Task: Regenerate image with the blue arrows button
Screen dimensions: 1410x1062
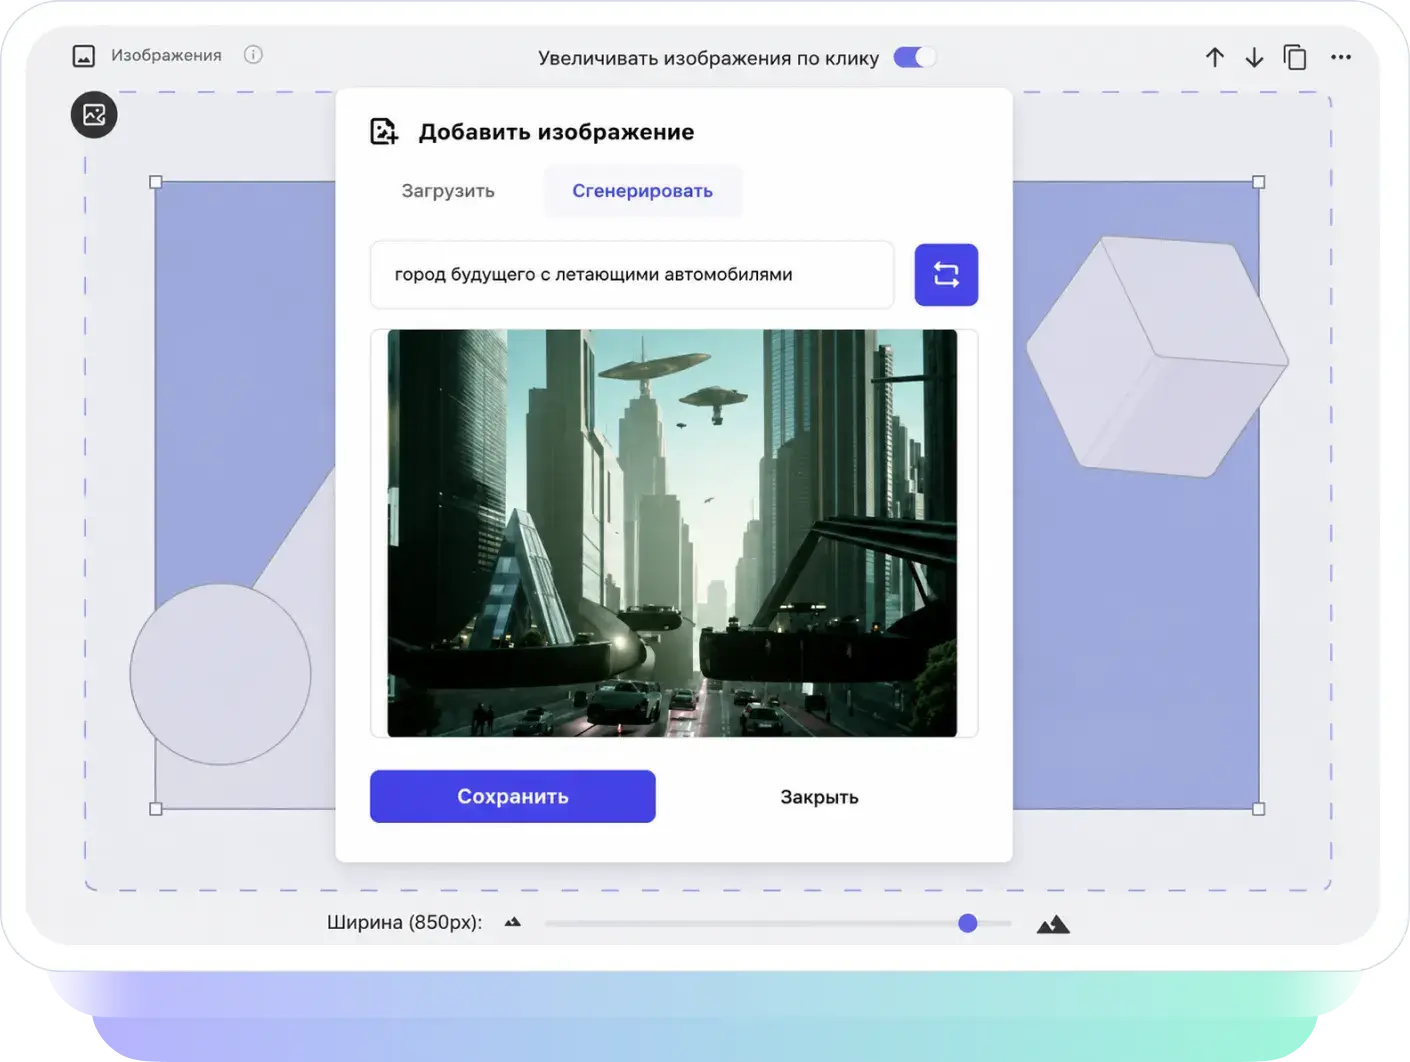Action: coord(946,275)
